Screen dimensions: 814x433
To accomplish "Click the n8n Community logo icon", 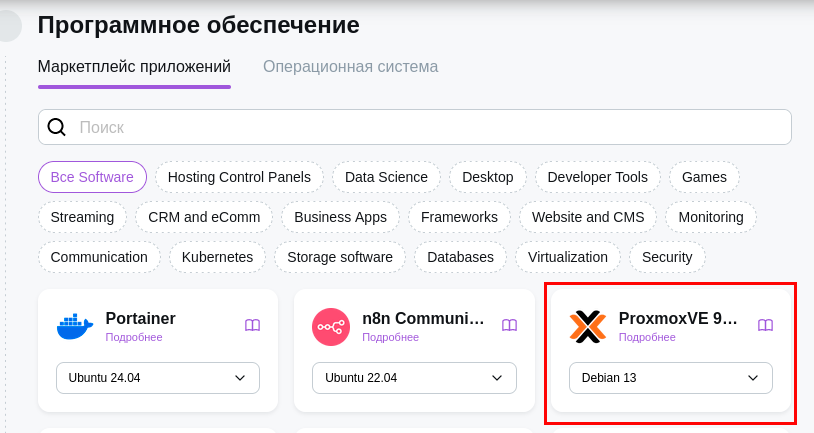I will [x=331, y=326].
